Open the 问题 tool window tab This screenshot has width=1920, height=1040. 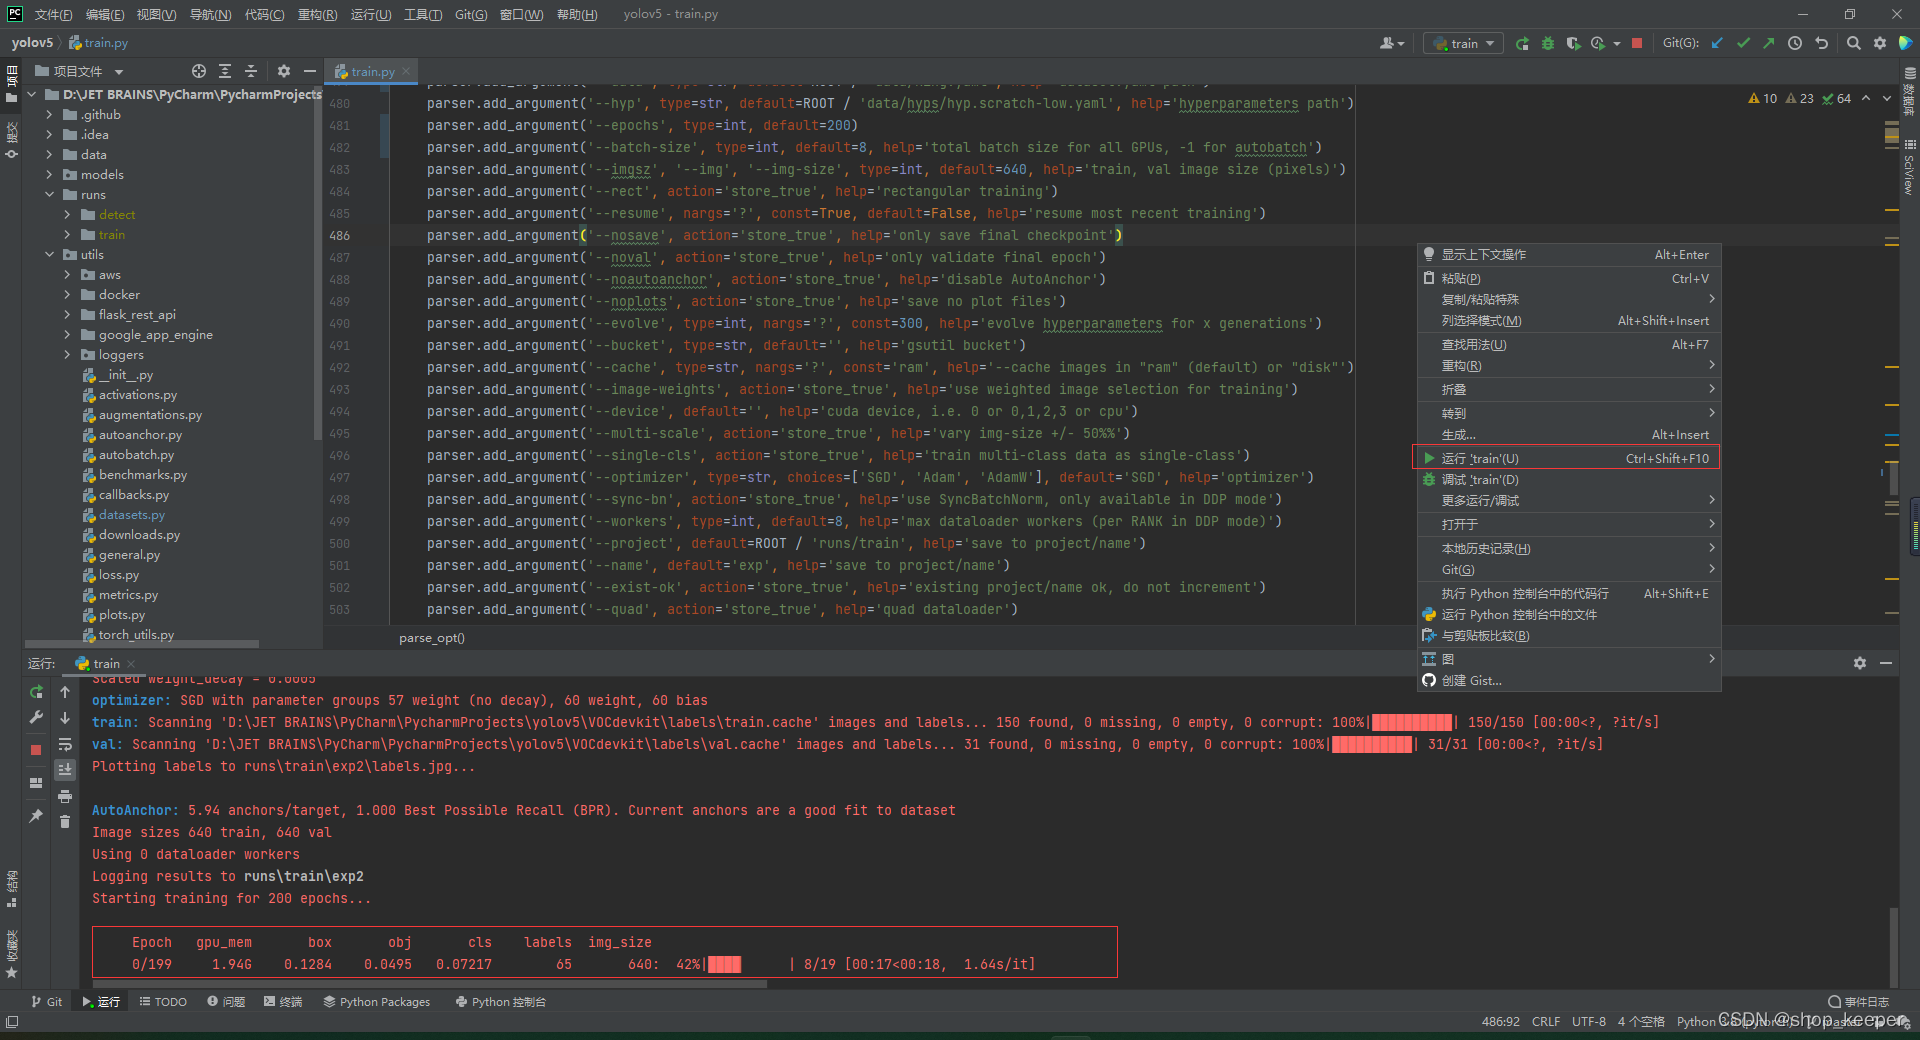click(x=226, y=1002)
